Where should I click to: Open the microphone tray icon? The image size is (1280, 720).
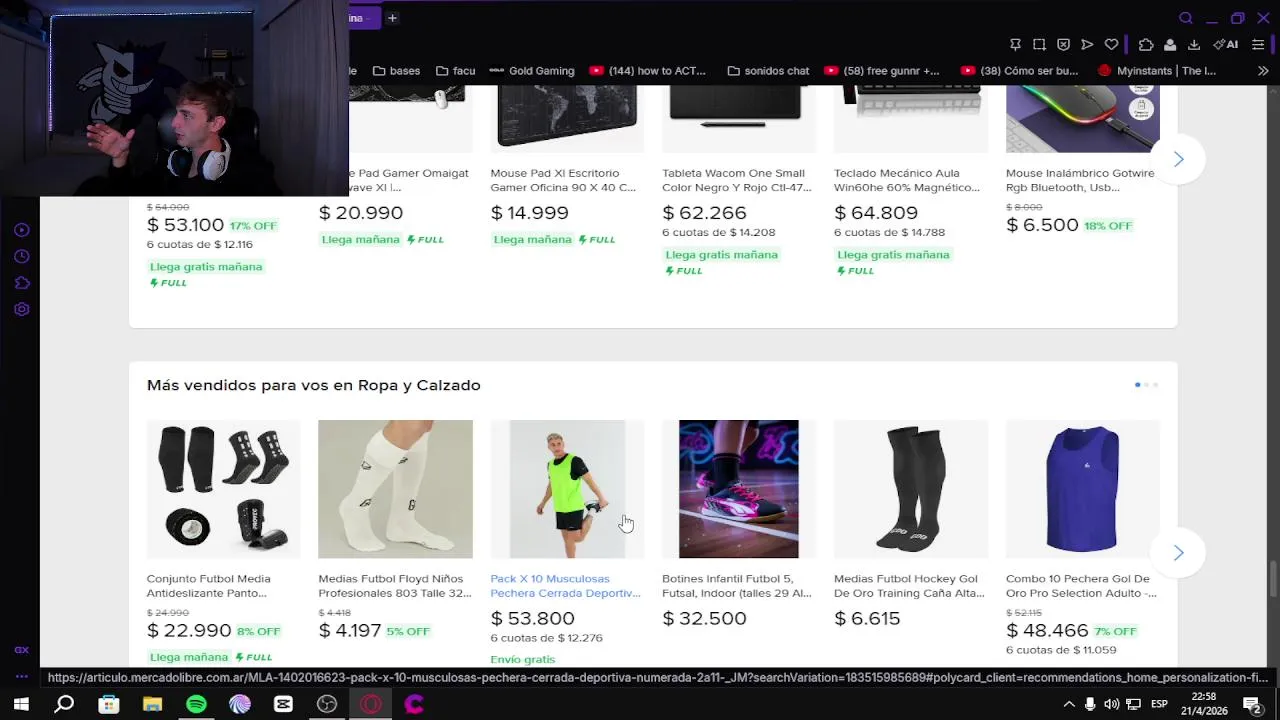[1089, 704]
